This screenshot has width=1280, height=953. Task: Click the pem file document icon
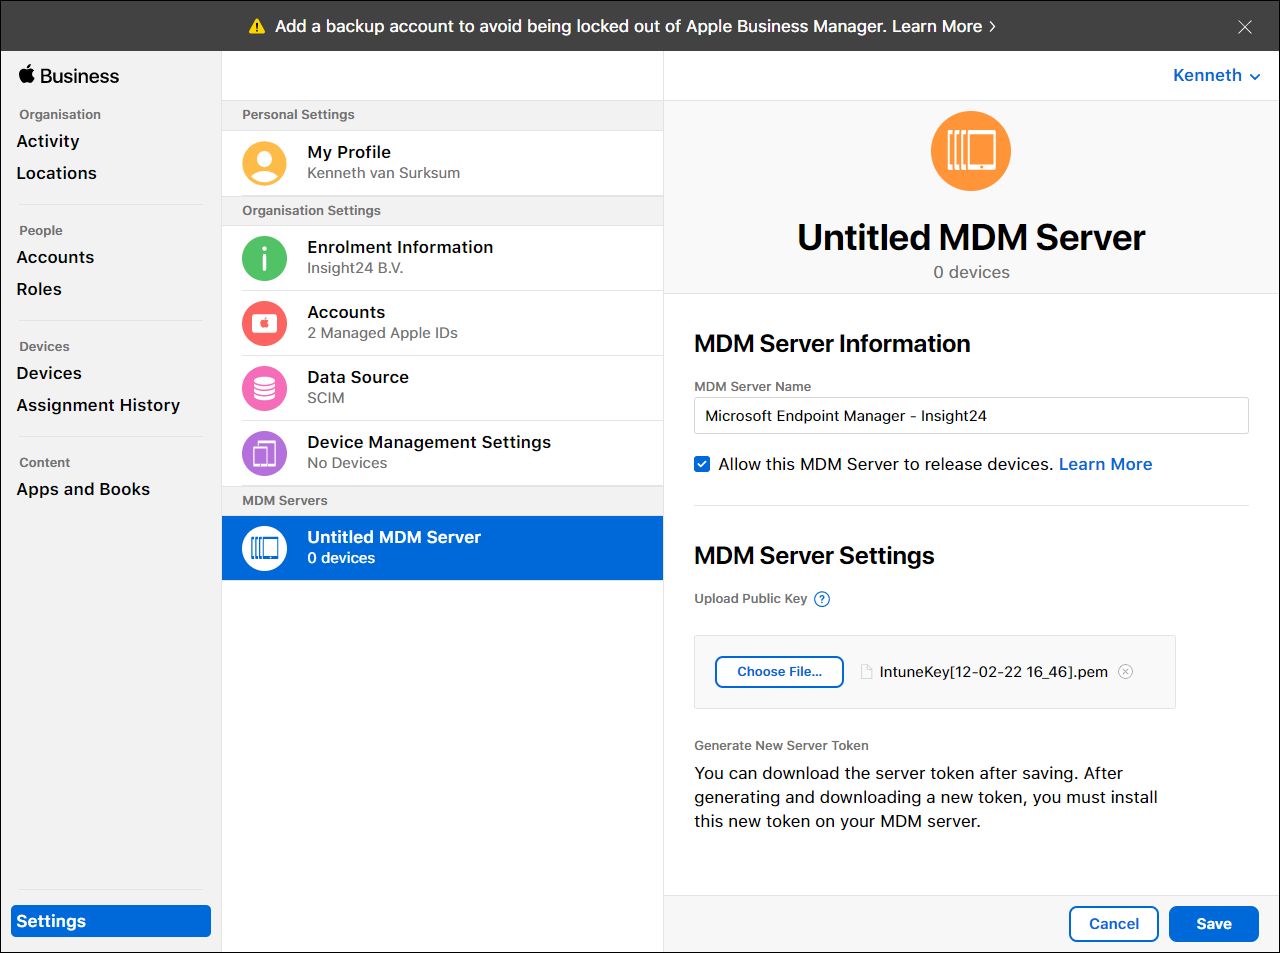click(866, 672)
